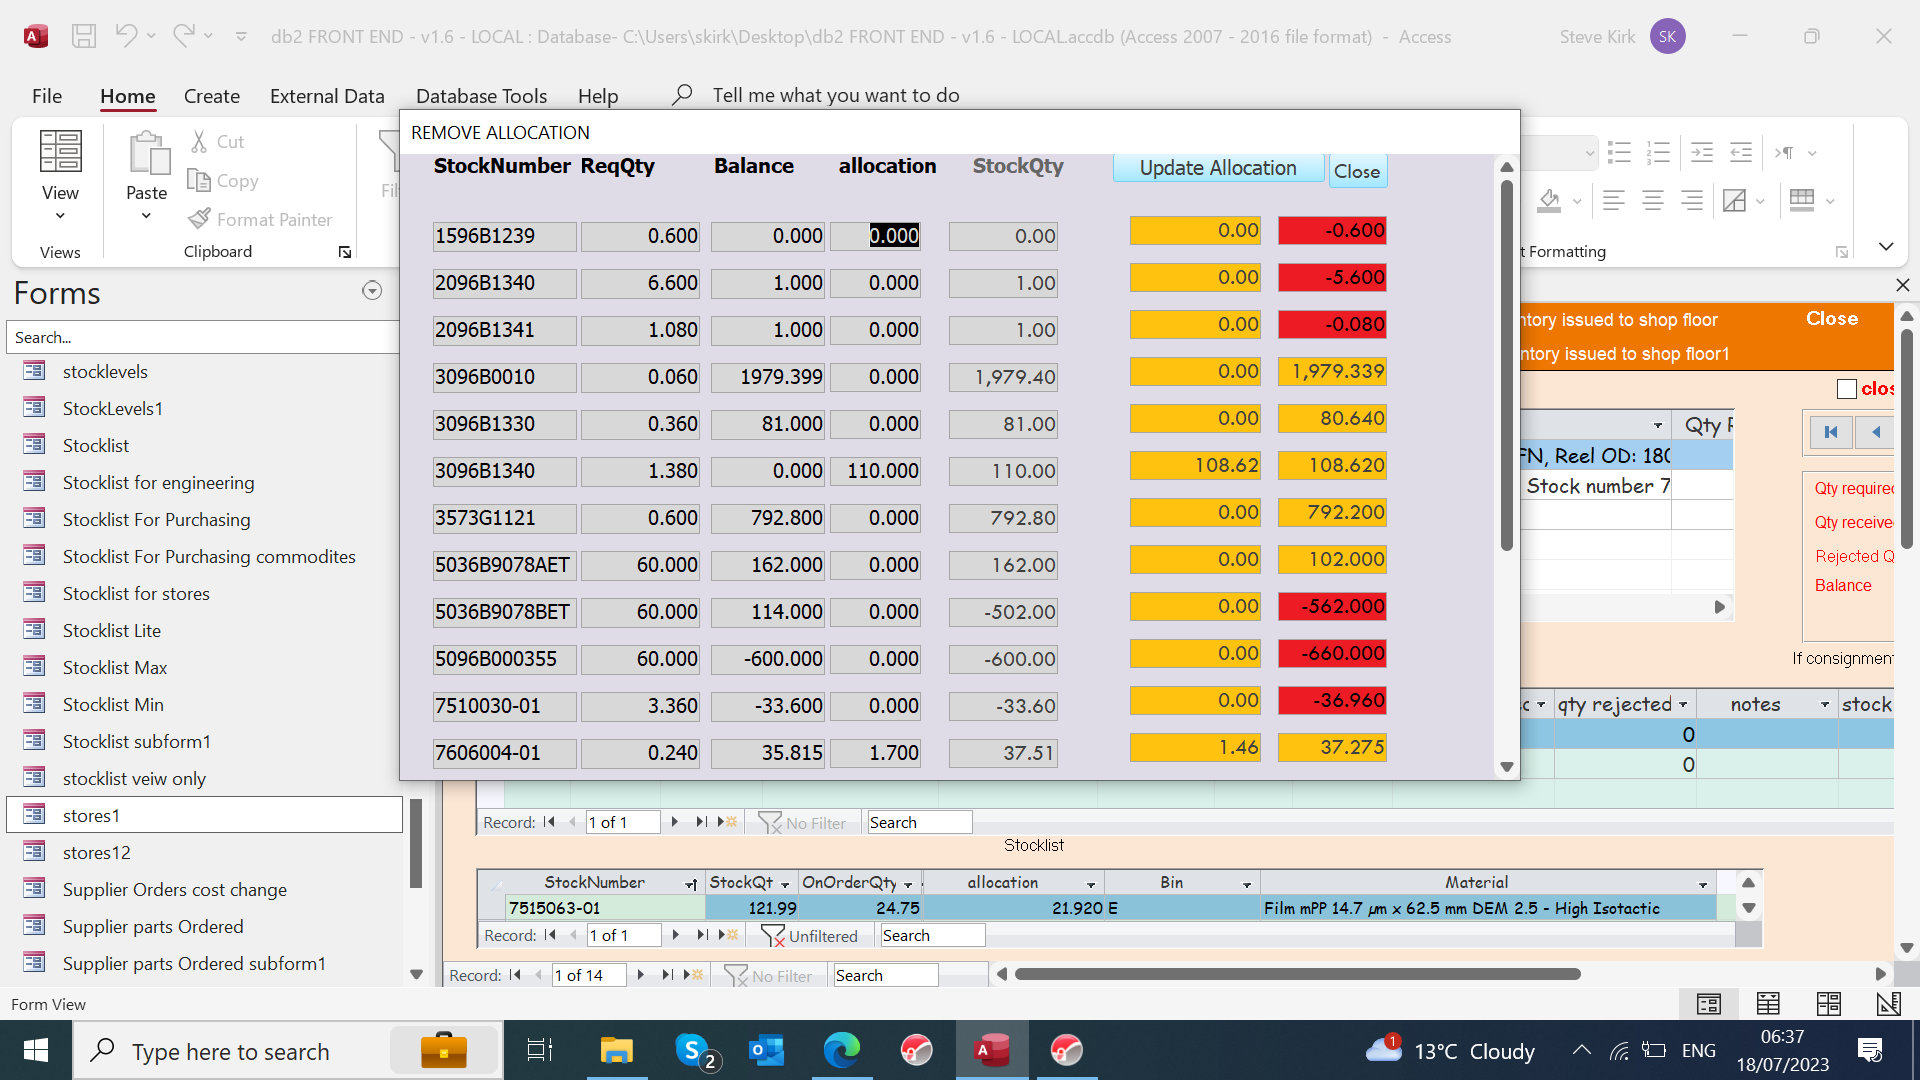The width and height of the screenshot is (1920, 1080).
Task: Switch to Design View status icon
Action: pyautogui.click(x=1888, y=1003)
